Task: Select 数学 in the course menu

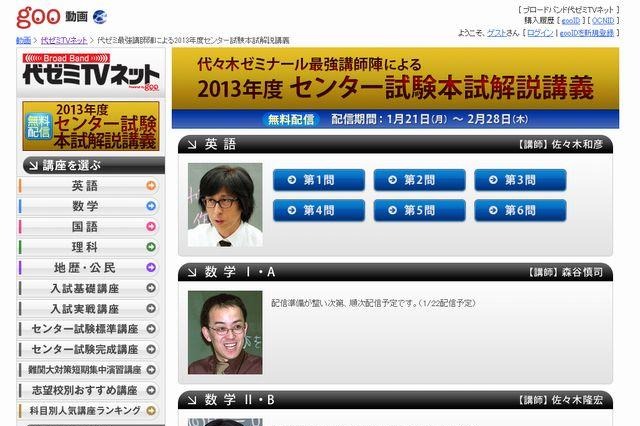Action: coord(88,206)
